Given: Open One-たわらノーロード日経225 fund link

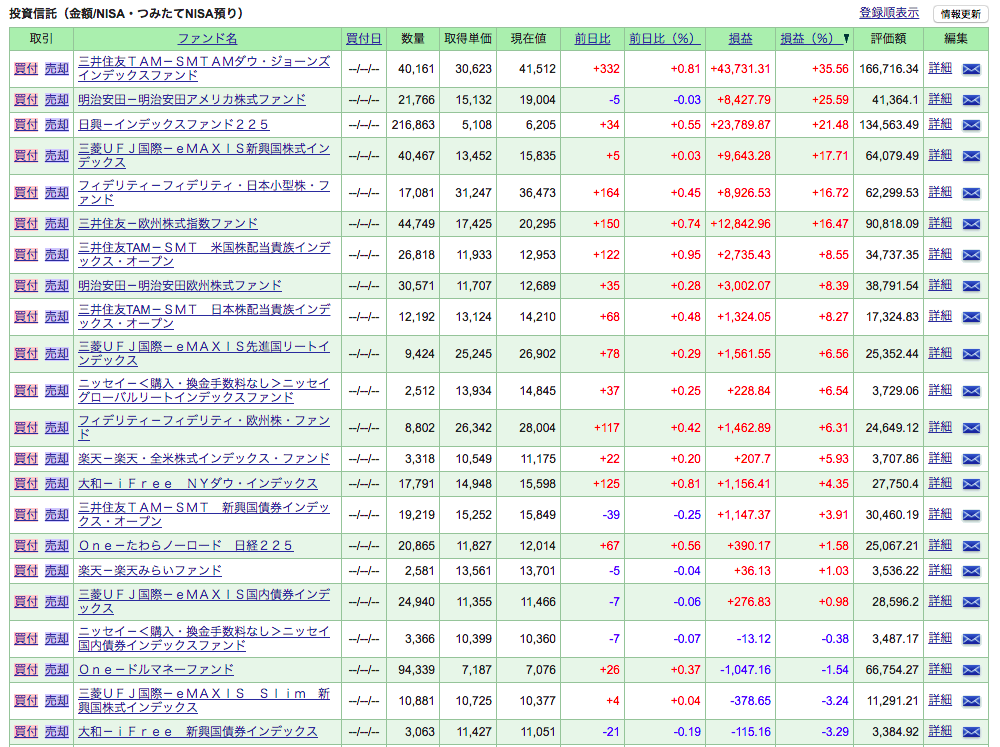Looking at the screenshot, I should point(186,545).
